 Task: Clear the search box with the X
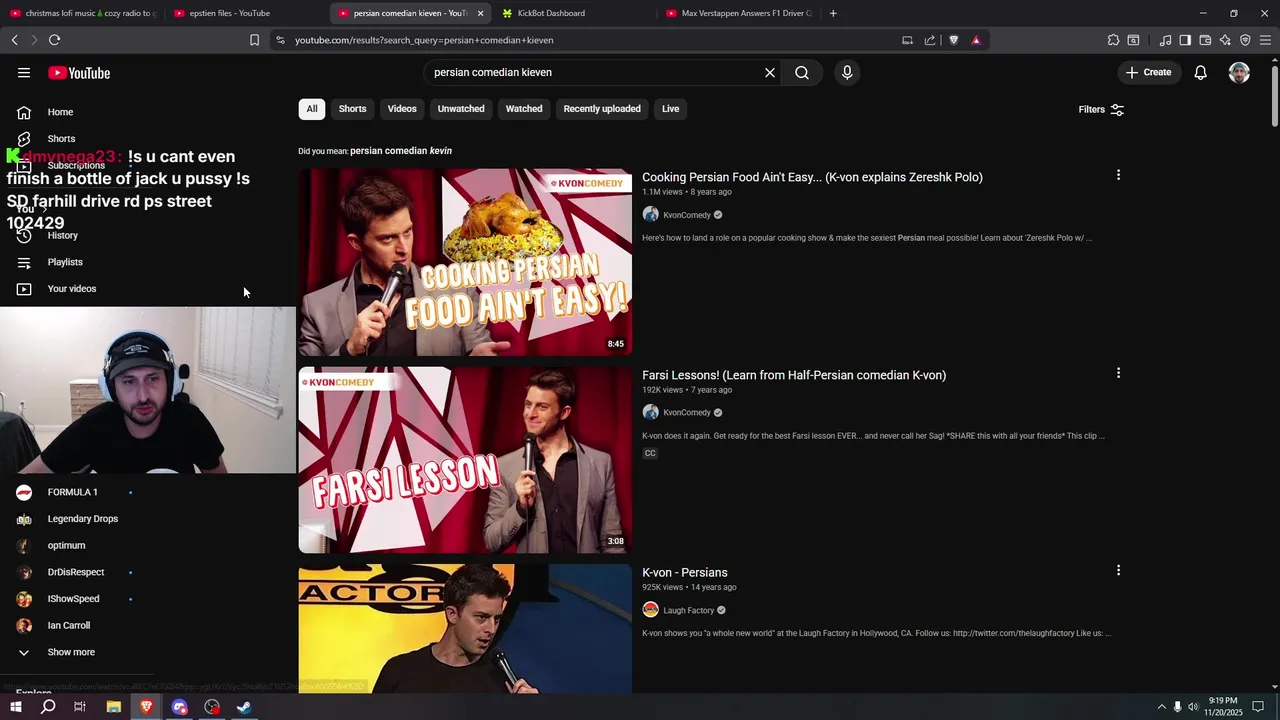[x=770, y=73]
